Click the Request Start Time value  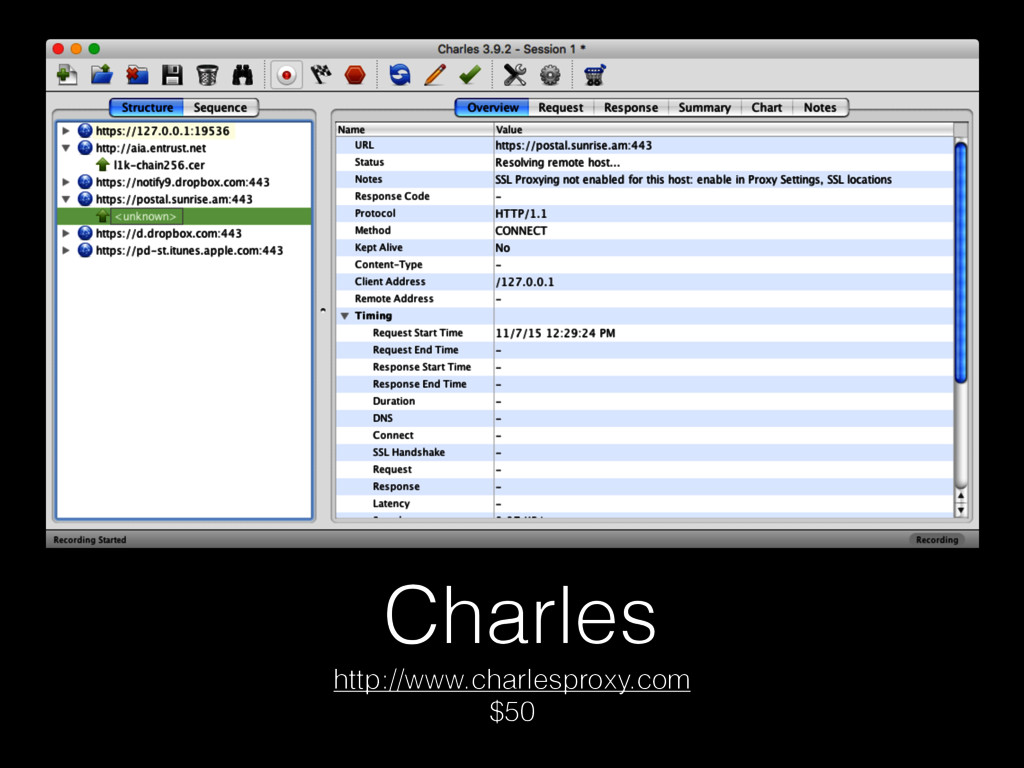click(x=555, y=333)
